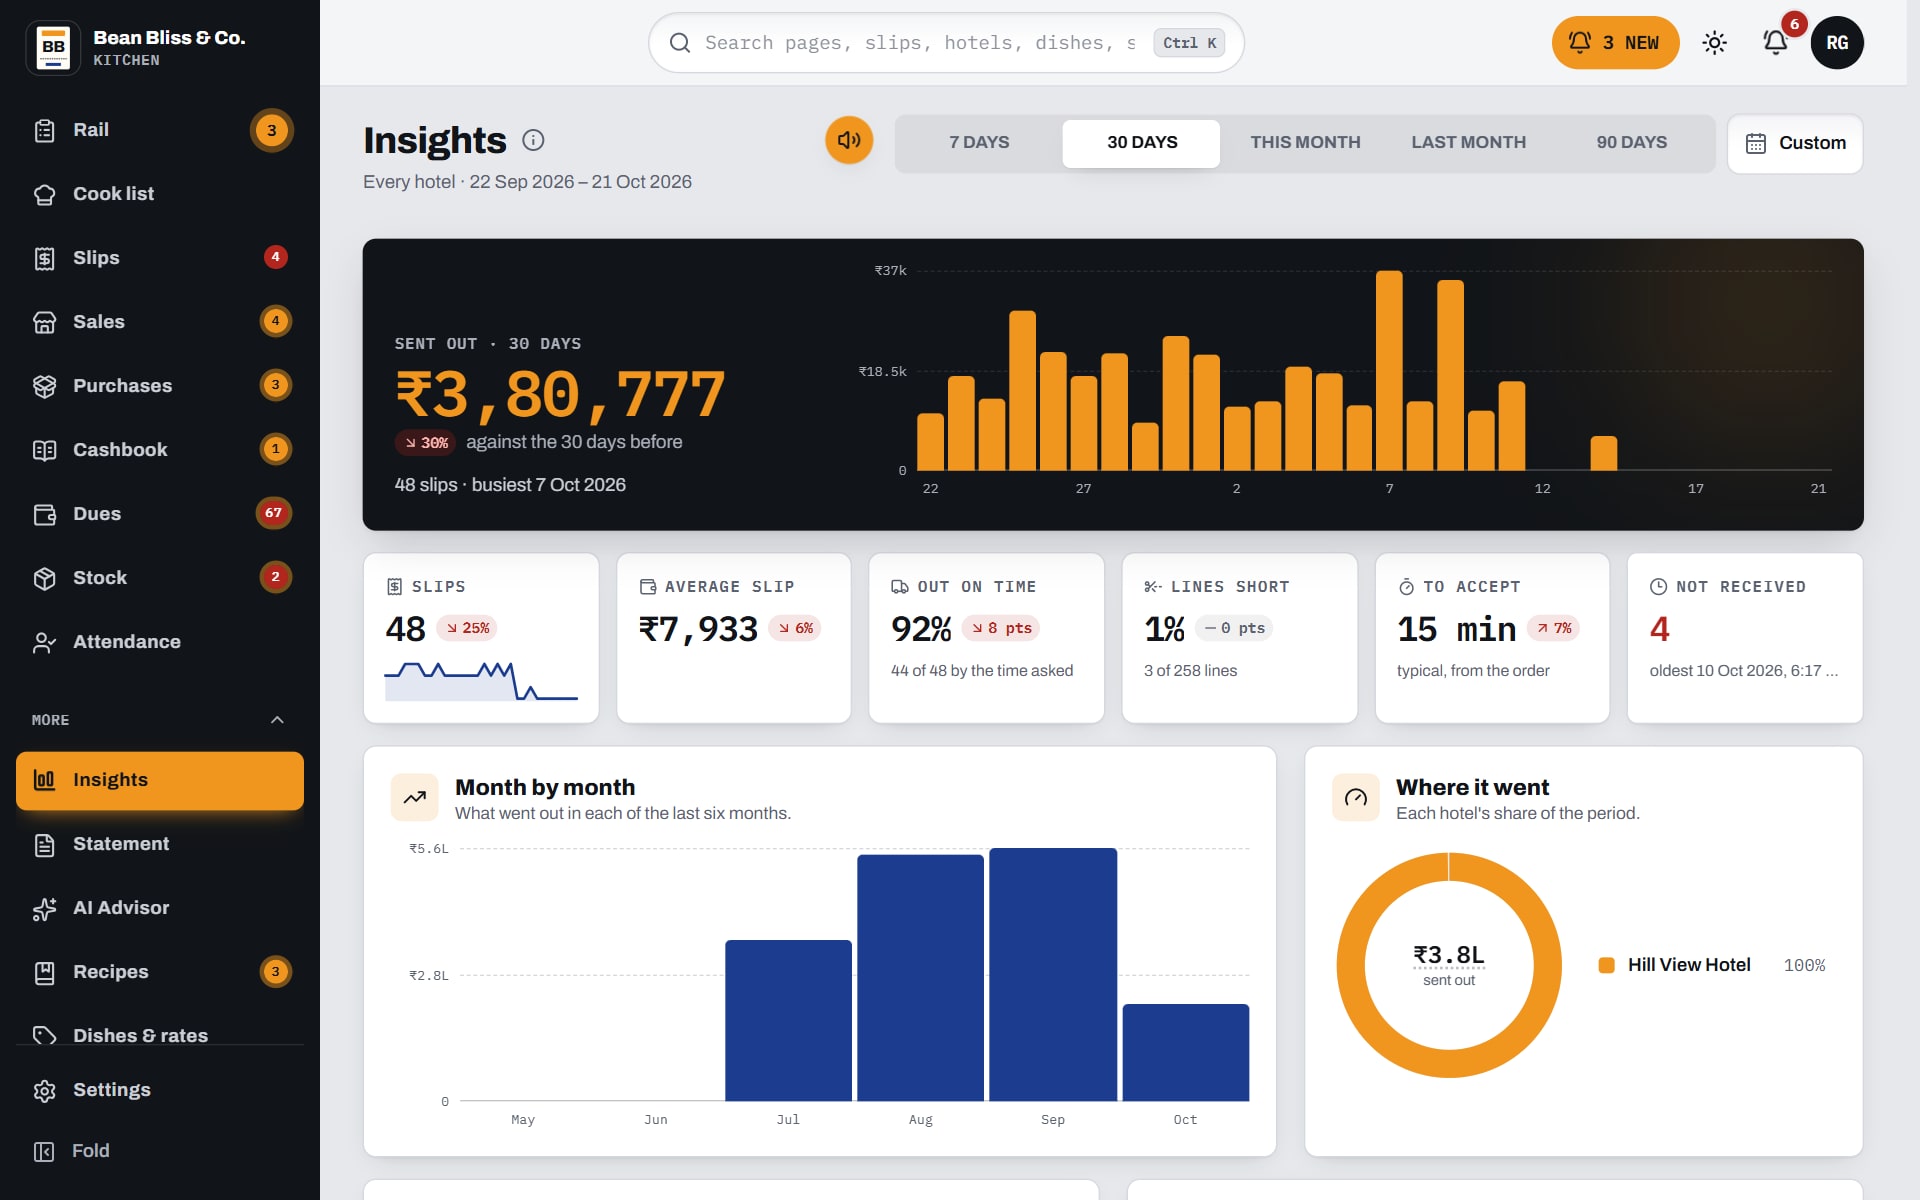Click the Sep bar in Month by month
This screenshot has width=1920, height=1200.
(1052, 974)
